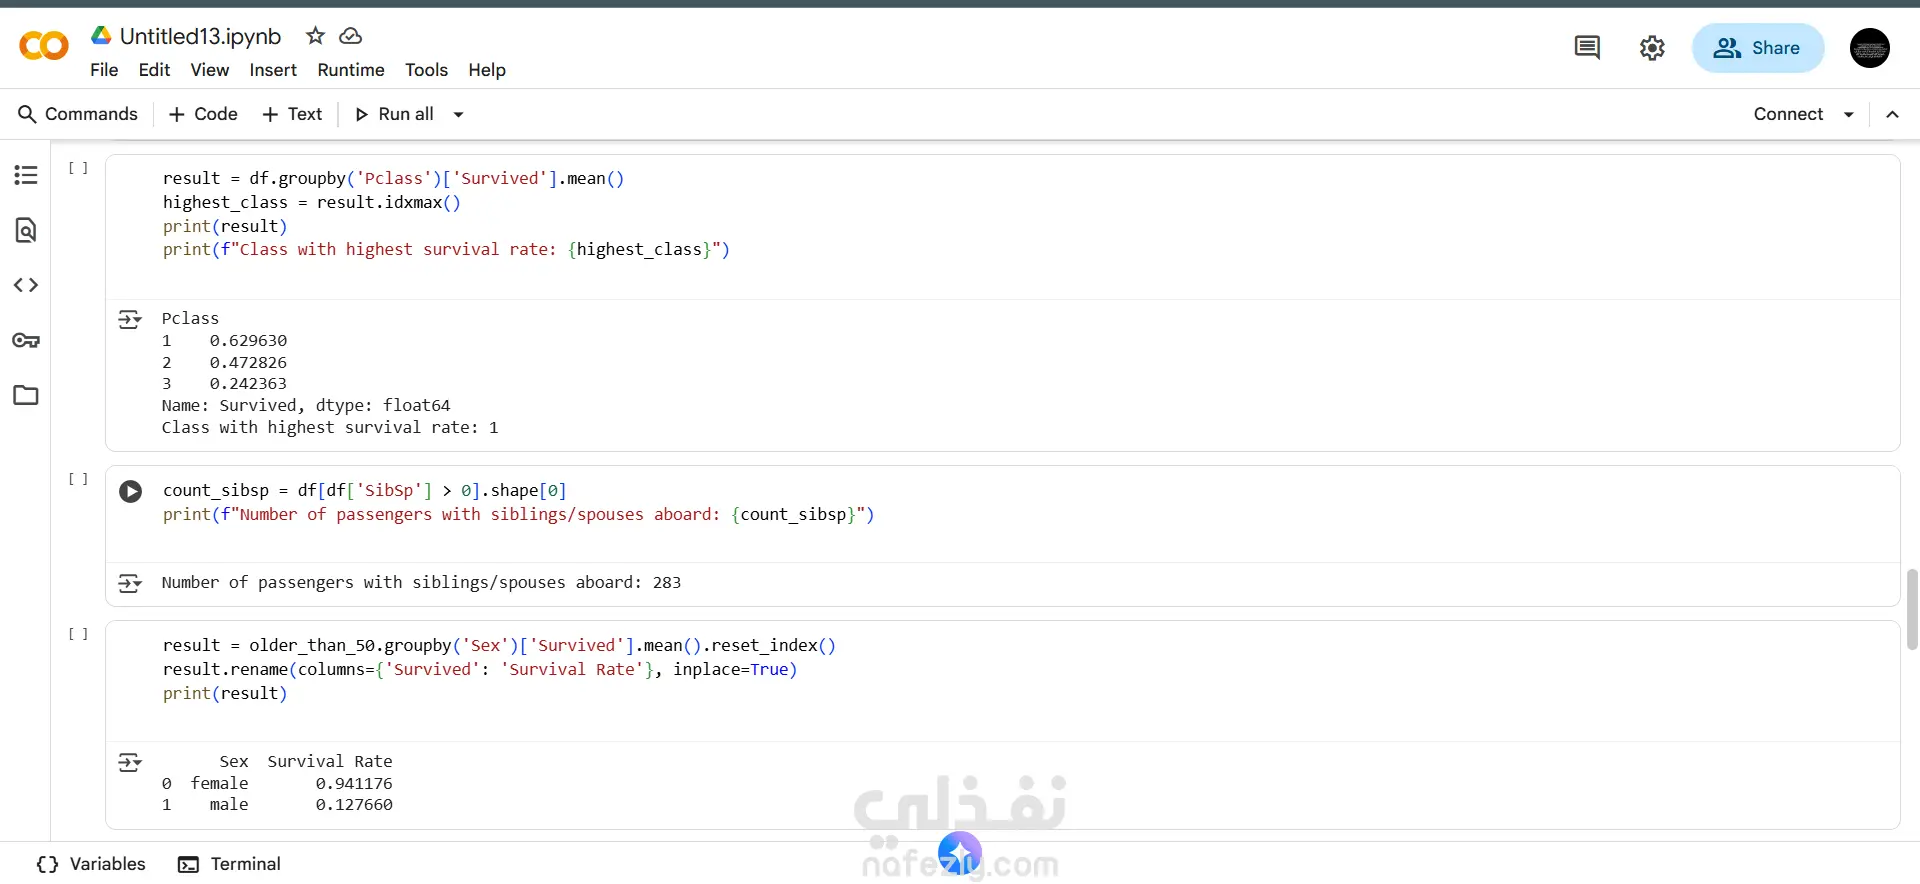Click the vertical scrollbar thumb

tap(1912, 609)
